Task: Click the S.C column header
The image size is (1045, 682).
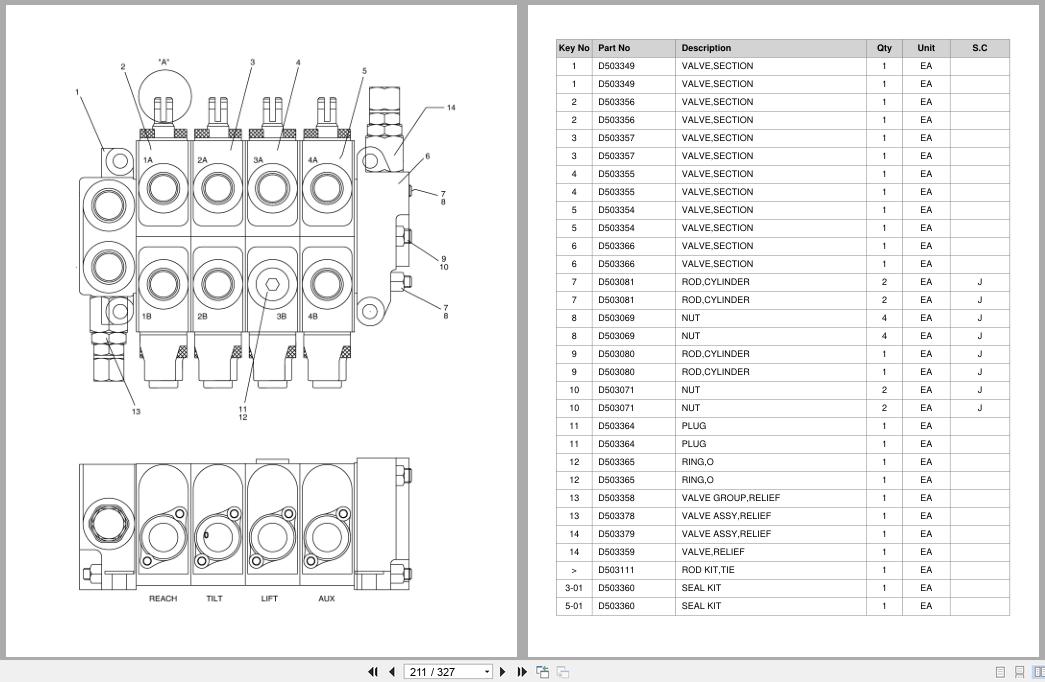Action: click(980, 48)
